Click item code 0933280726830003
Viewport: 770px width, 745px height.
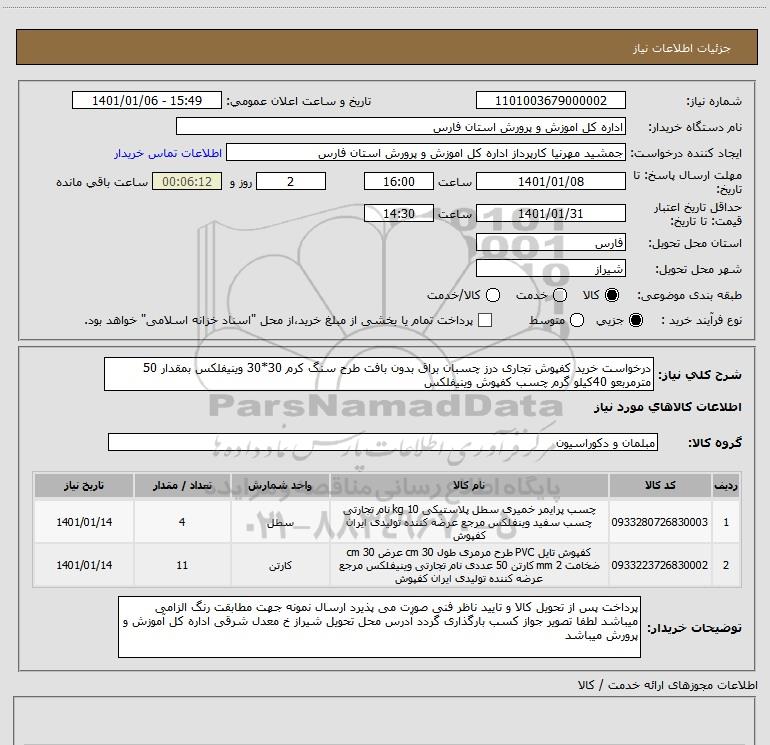tap(660, 522)
